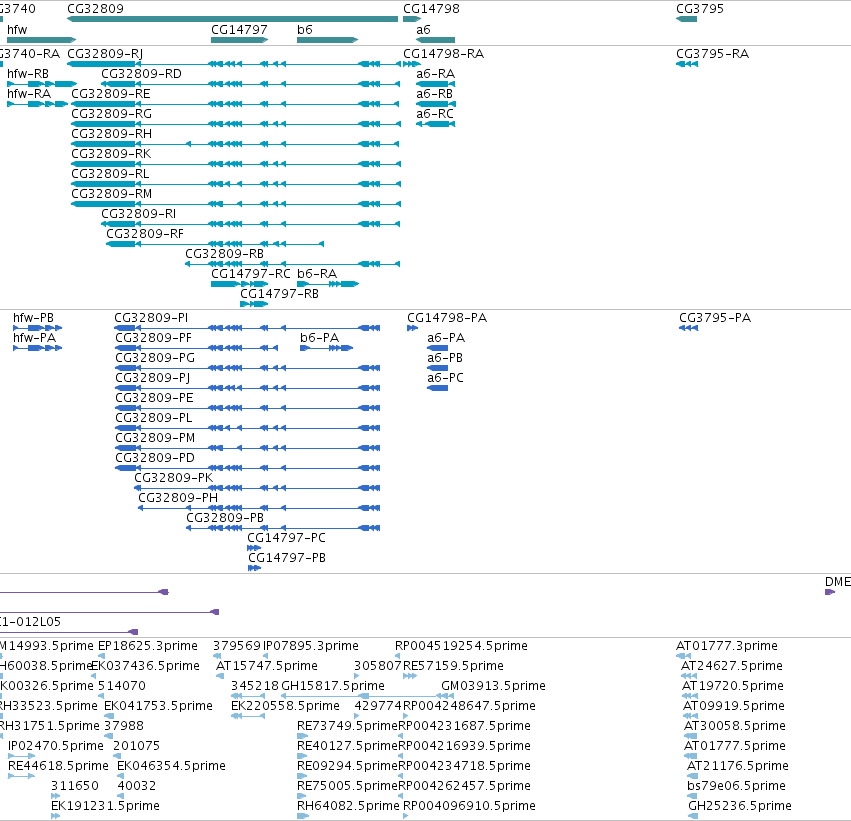Select the hfw gene feature
This screenshot has width=851, height=821.
click(x=41, y=40)
